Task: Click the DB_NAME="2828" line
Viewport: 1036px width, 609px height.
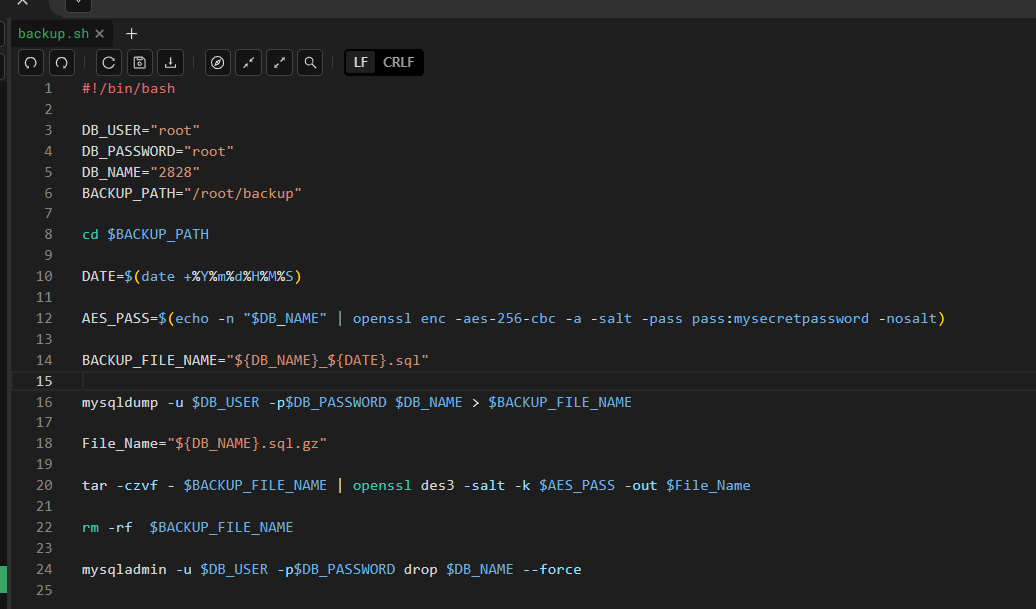Action: pyautogui.click(x=141, y=172)
